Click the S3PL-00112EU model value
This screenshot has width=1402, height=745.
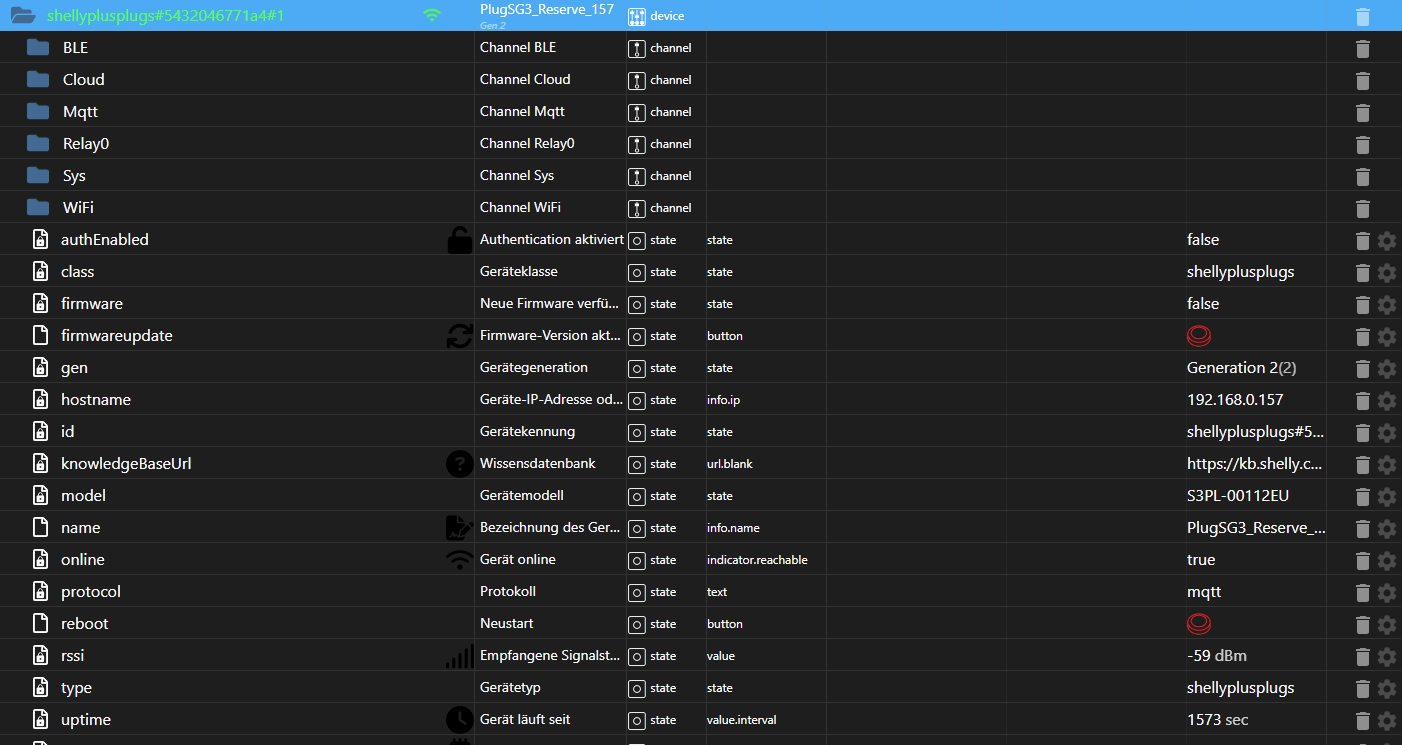(x=1237, y=496)
